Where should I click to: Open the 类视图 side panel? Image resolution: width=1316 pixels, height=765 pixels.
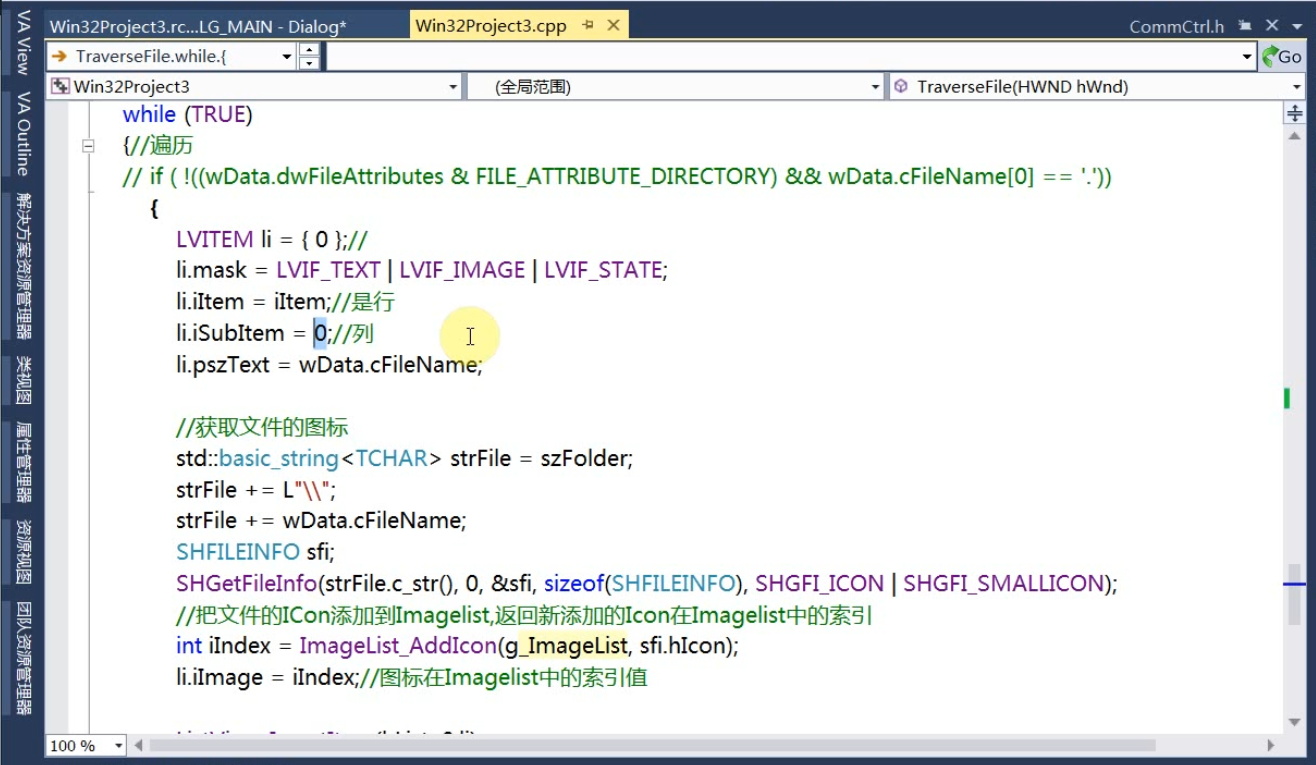pyautogui.click(x=22, y=380)
